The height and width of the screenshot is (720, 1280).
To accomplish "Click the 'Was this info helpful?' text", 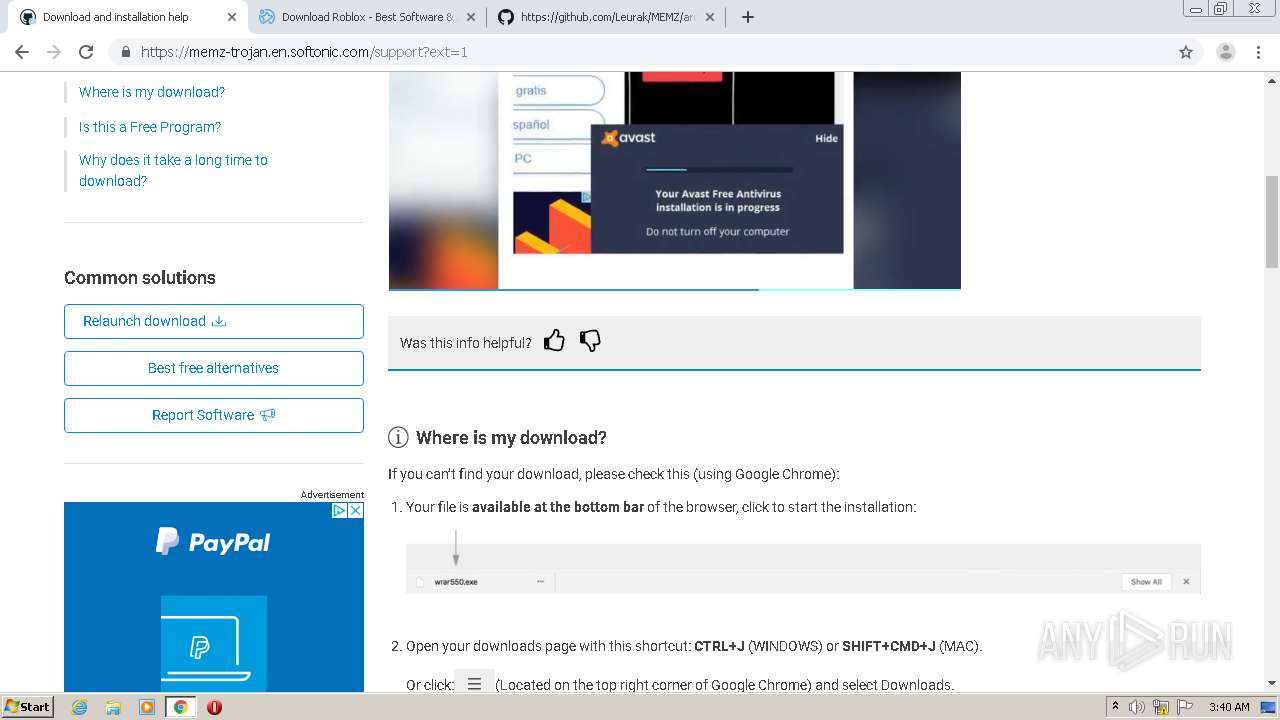I will 466,343.
